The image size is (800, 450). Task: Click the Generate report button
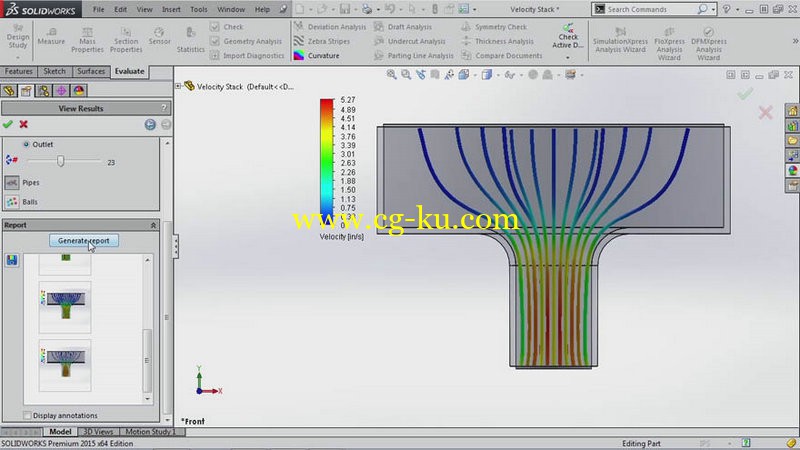pyautogui.click(x=84, y=240)
